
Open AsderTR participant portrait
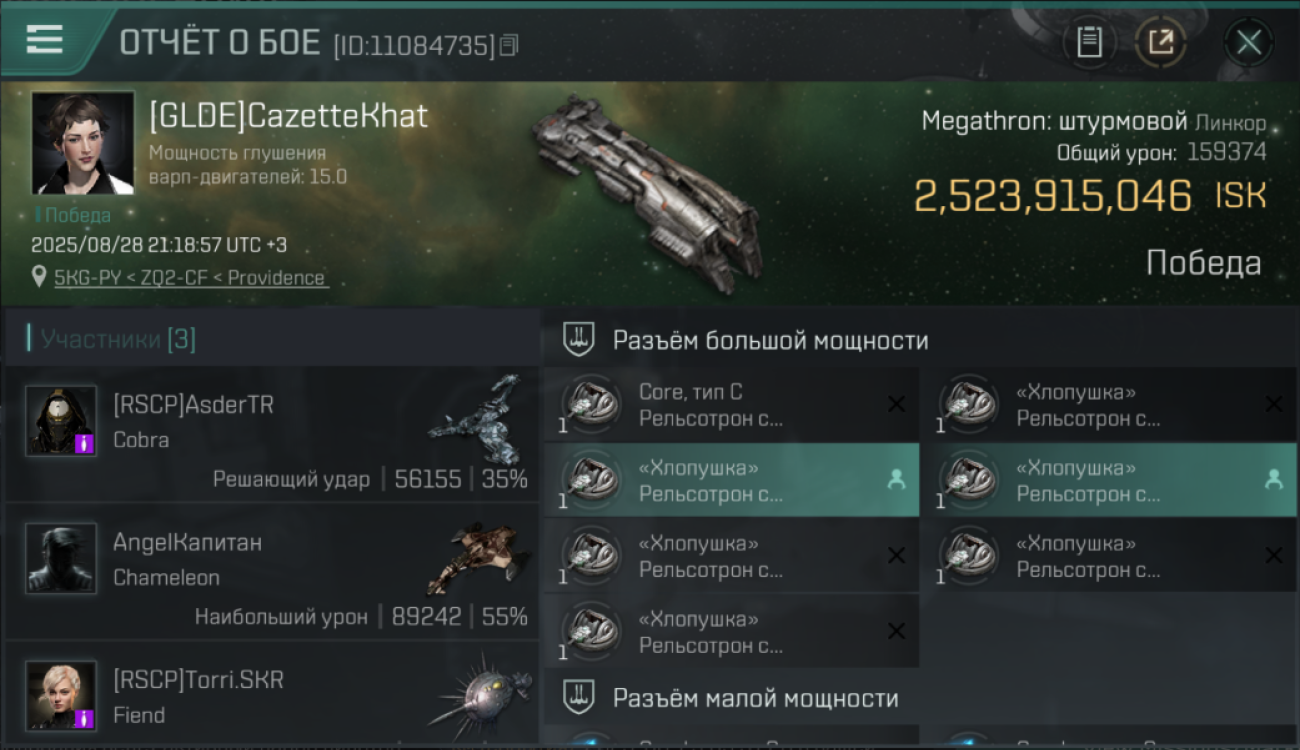pyautogui.click(x=61, y=421)
